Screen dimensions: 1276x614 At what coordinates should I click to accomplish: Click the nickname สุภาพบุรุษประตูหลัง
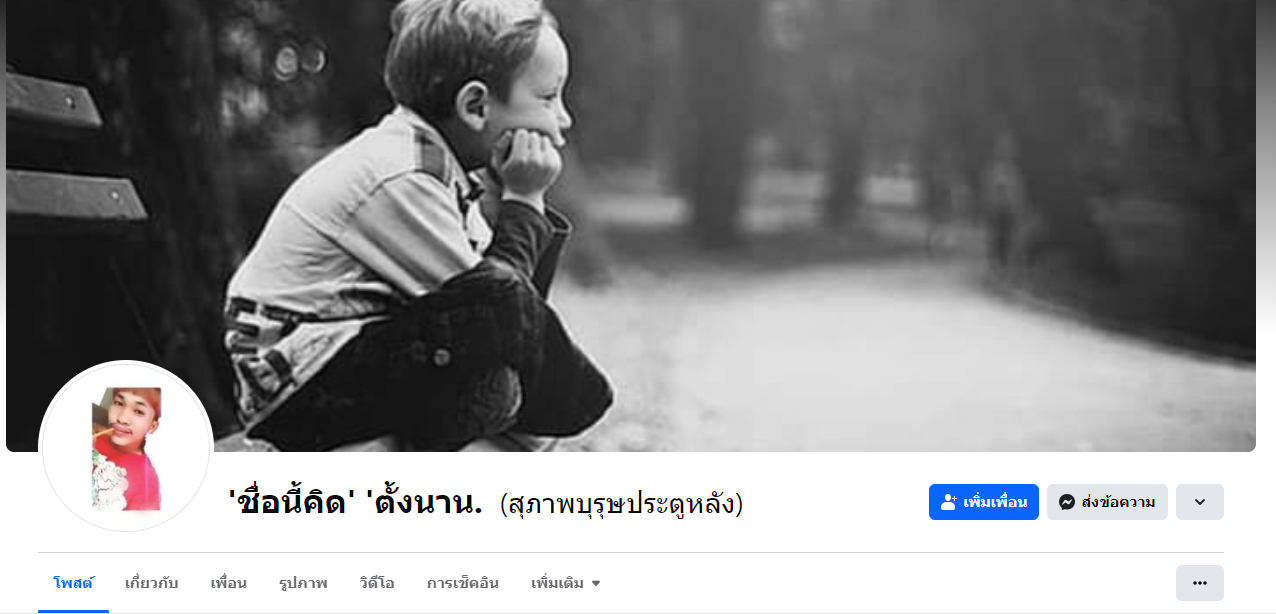621,503
